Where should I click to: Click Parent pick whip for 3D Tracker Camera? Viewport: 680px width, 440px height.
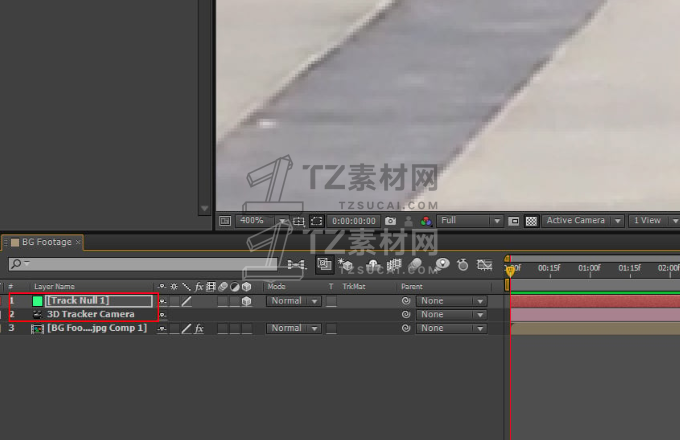click(406, 314)
